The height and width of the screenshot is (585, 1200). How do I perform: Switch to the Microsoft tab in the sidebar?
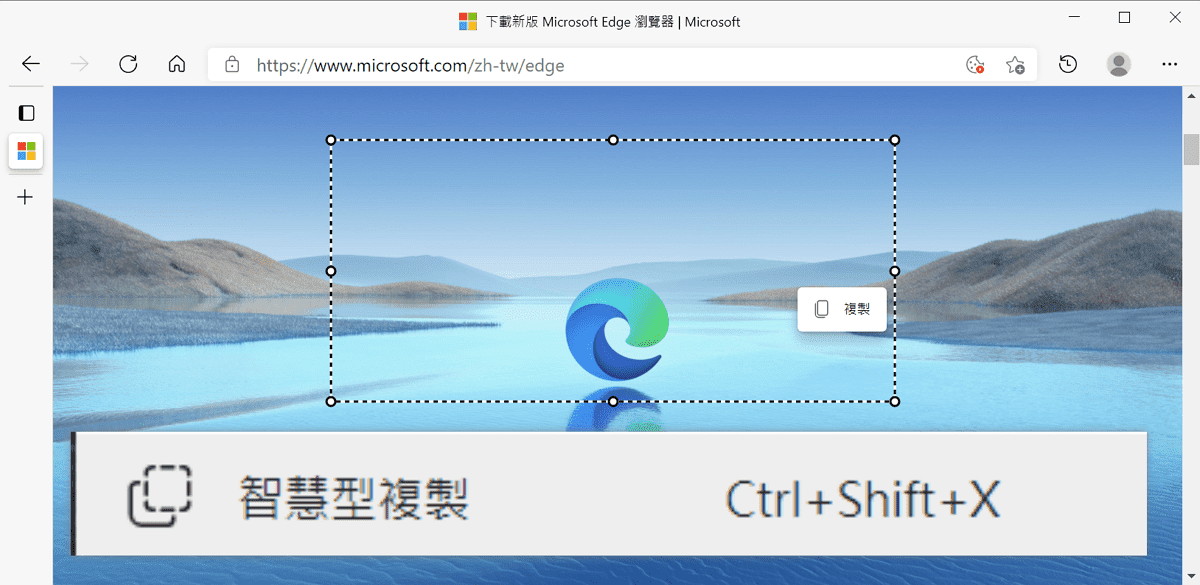point(26,152)
